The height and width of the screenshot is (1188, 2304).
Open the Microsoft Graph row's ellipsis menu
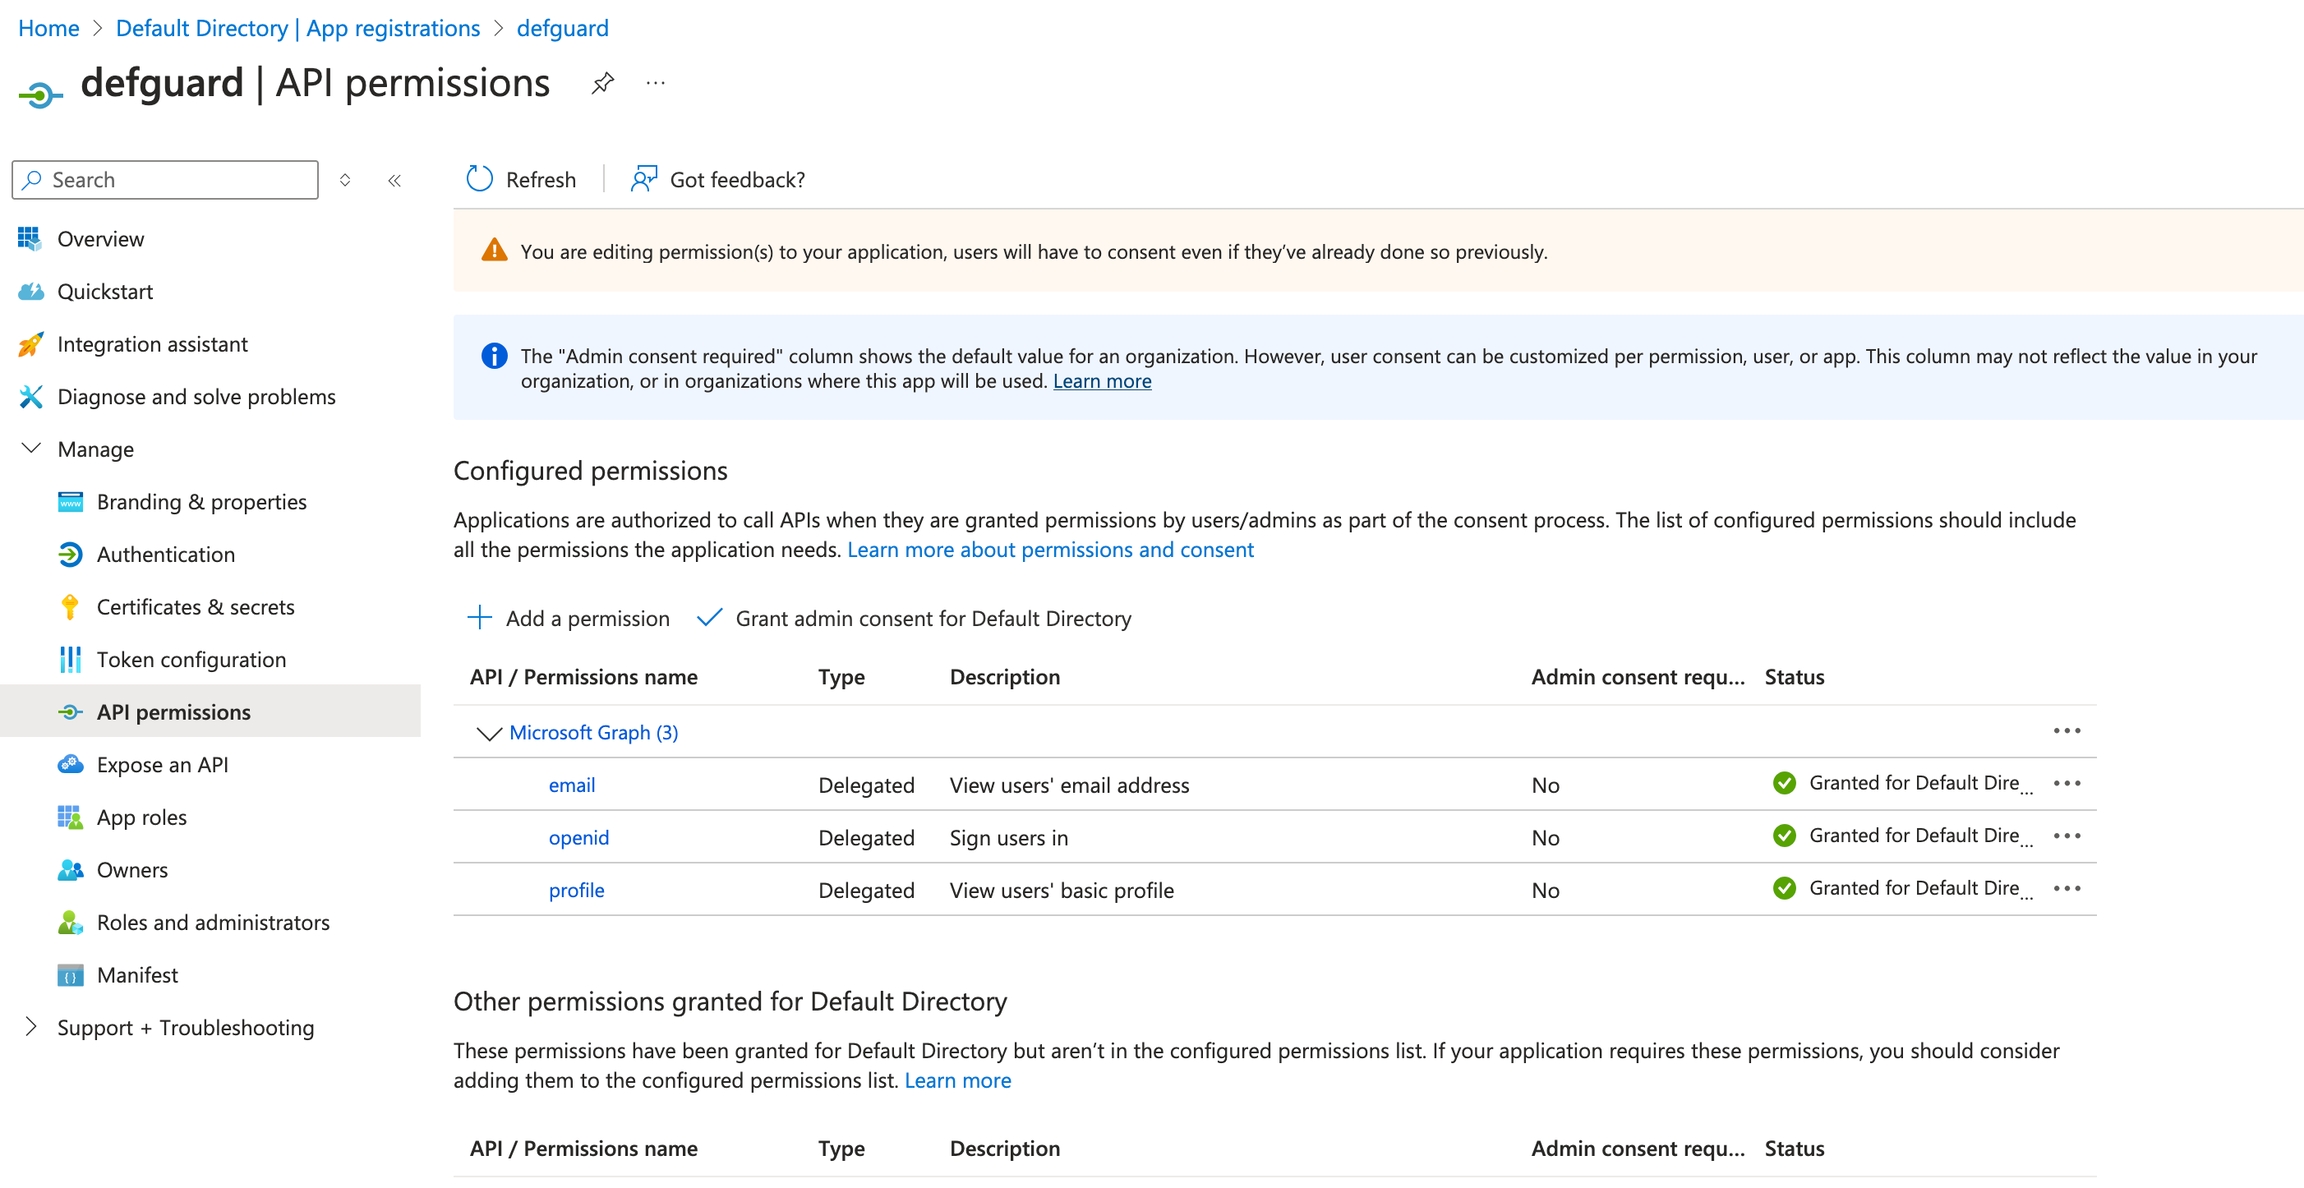click(x=2066, y=731)
